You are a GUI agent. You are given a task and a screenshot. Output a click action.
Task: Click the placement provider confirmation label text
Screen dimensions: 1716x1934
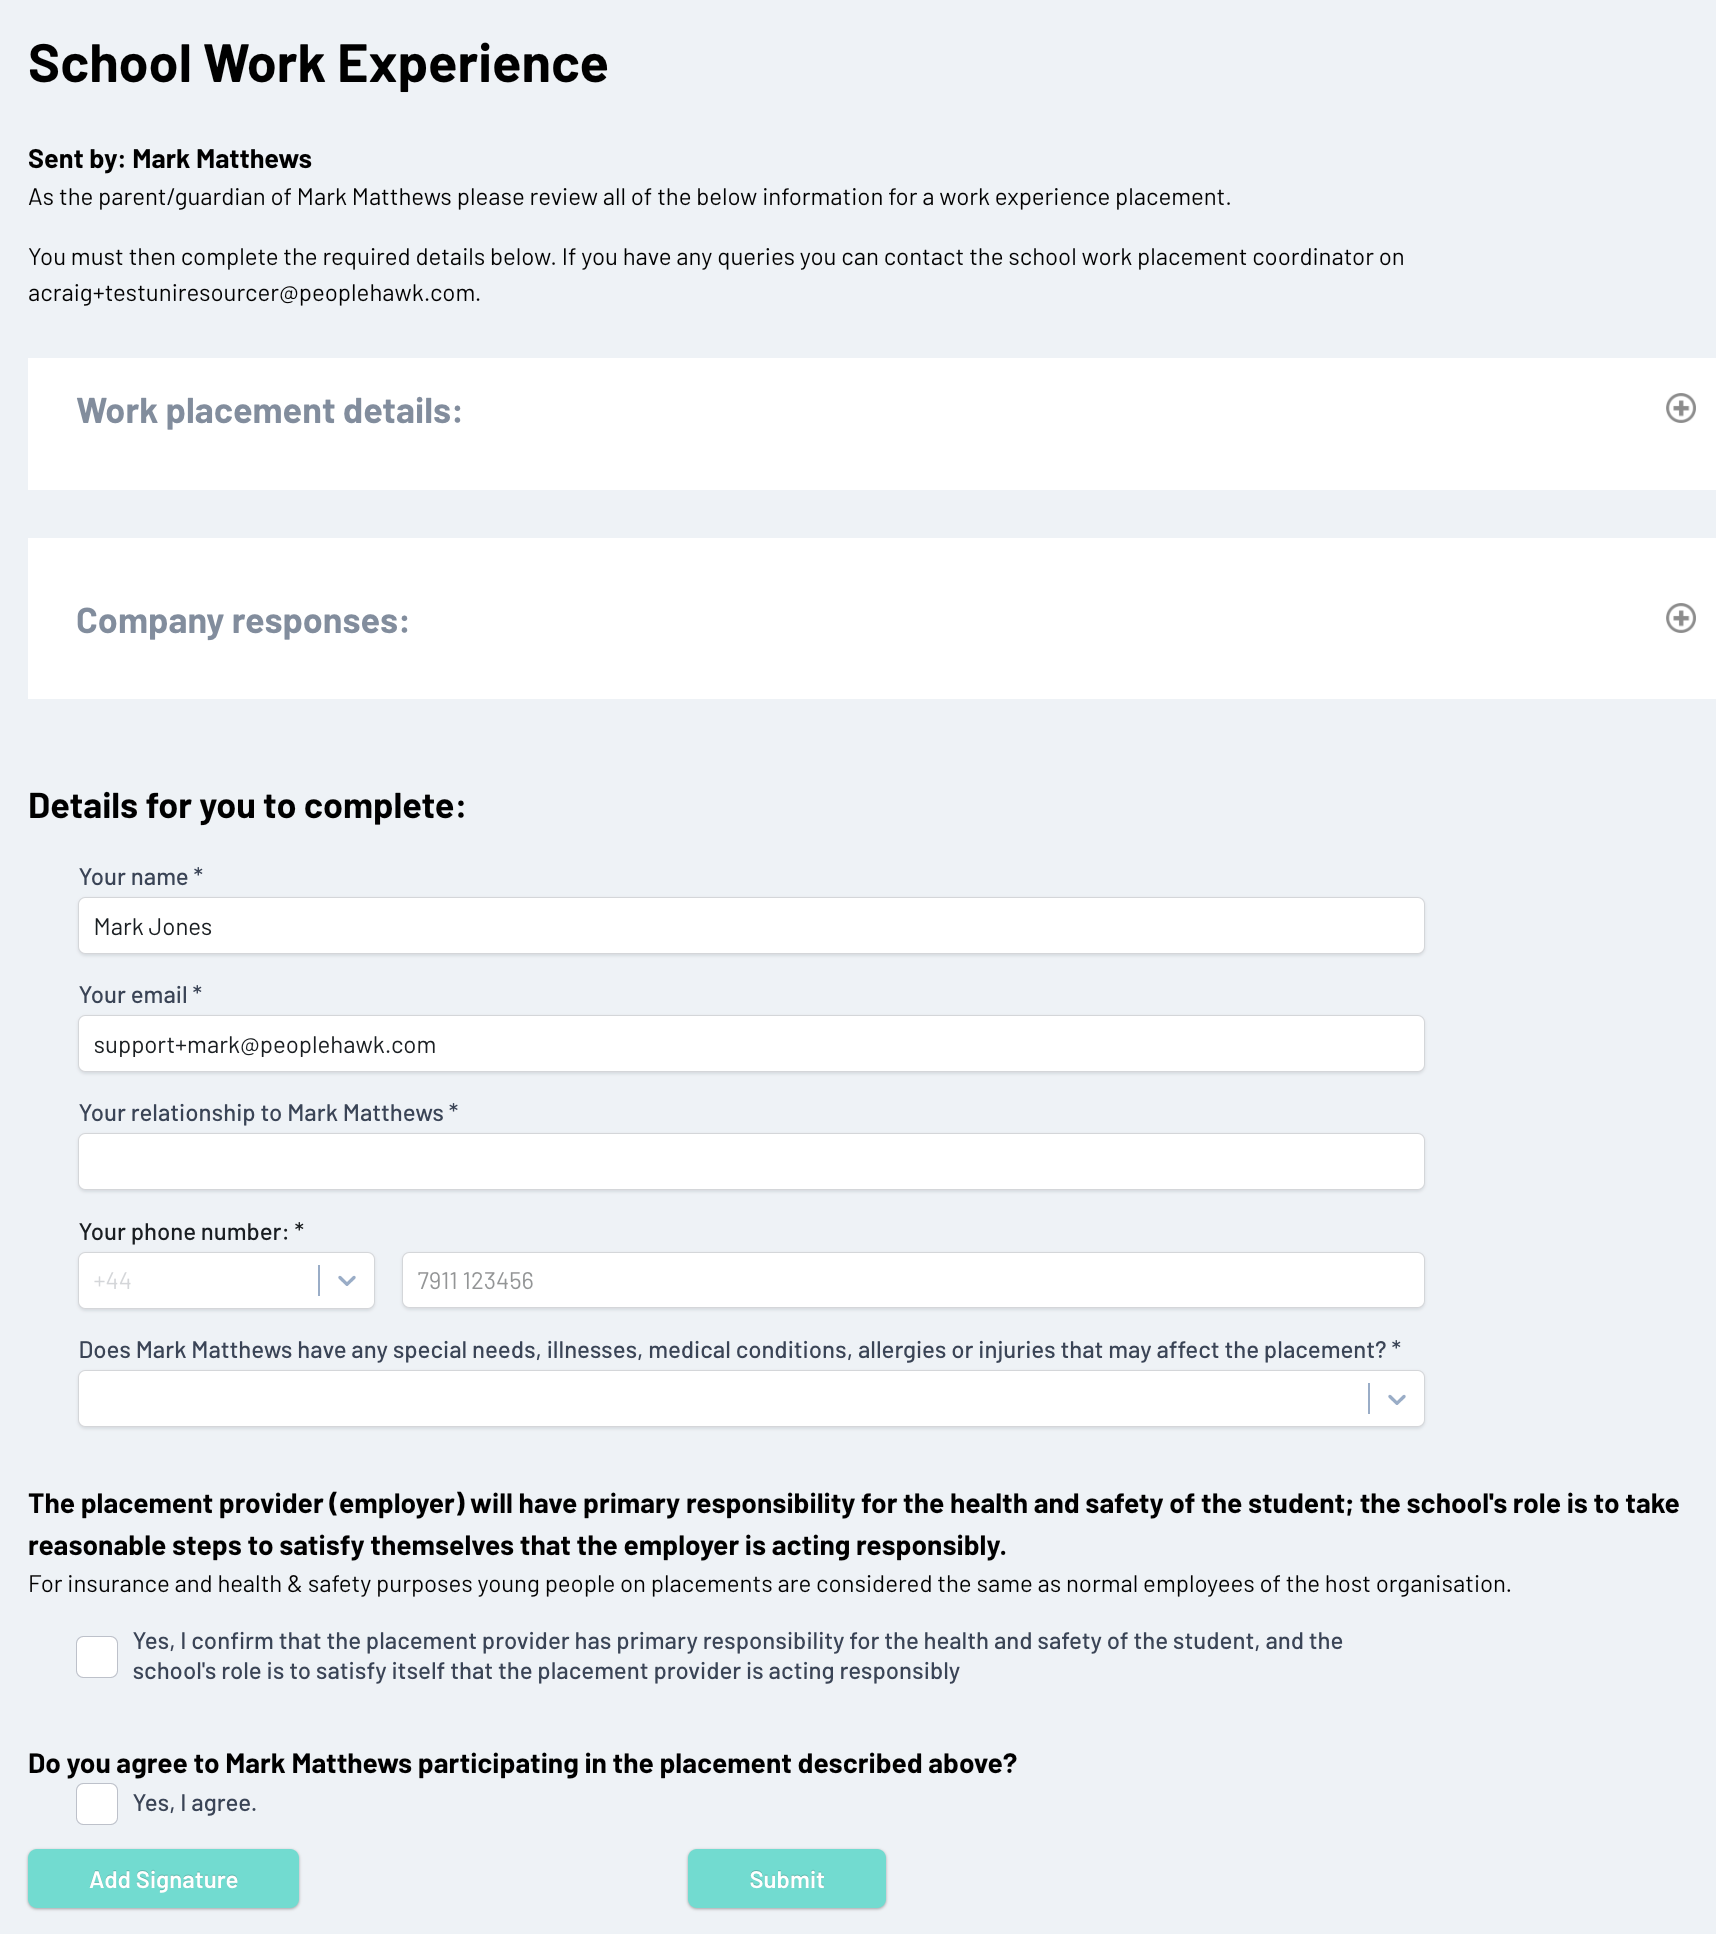[x=737, y=1656]
